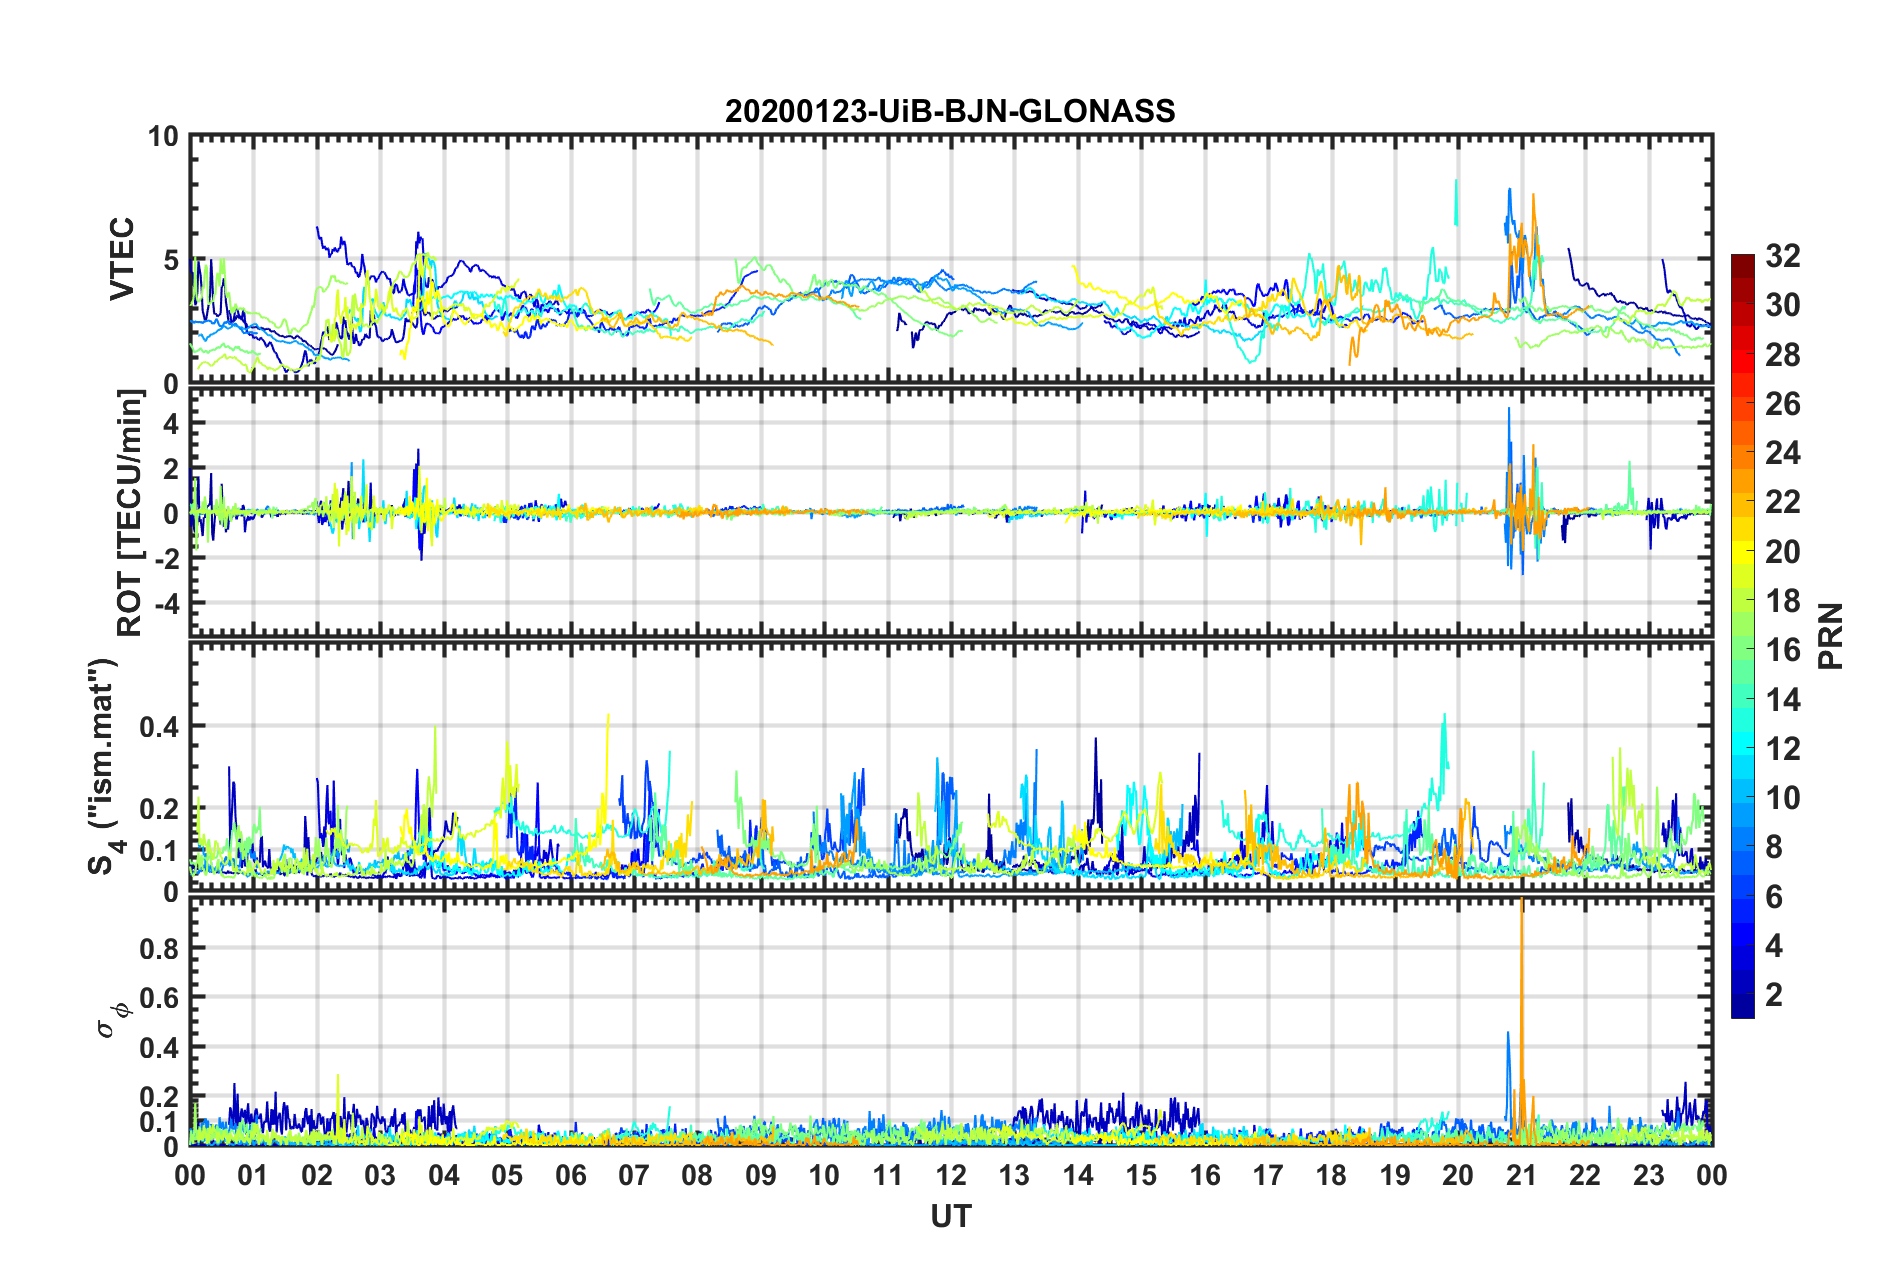Select UT axis hour label 11

(x=888, y=1176)
